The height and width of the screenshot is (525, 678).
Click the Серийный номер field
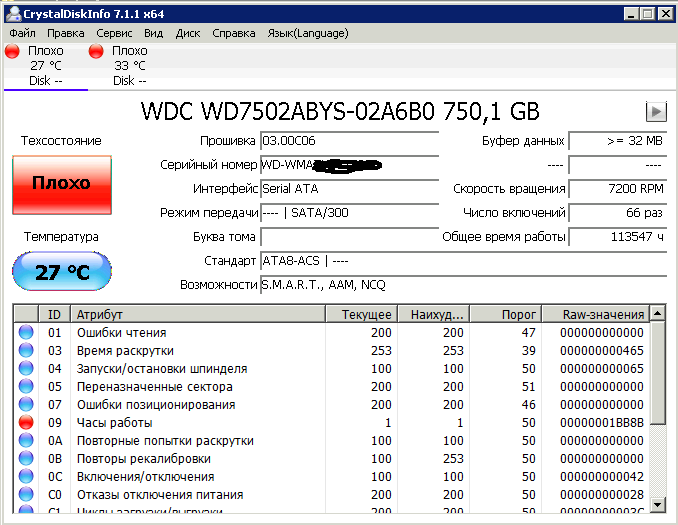(349, 165)
